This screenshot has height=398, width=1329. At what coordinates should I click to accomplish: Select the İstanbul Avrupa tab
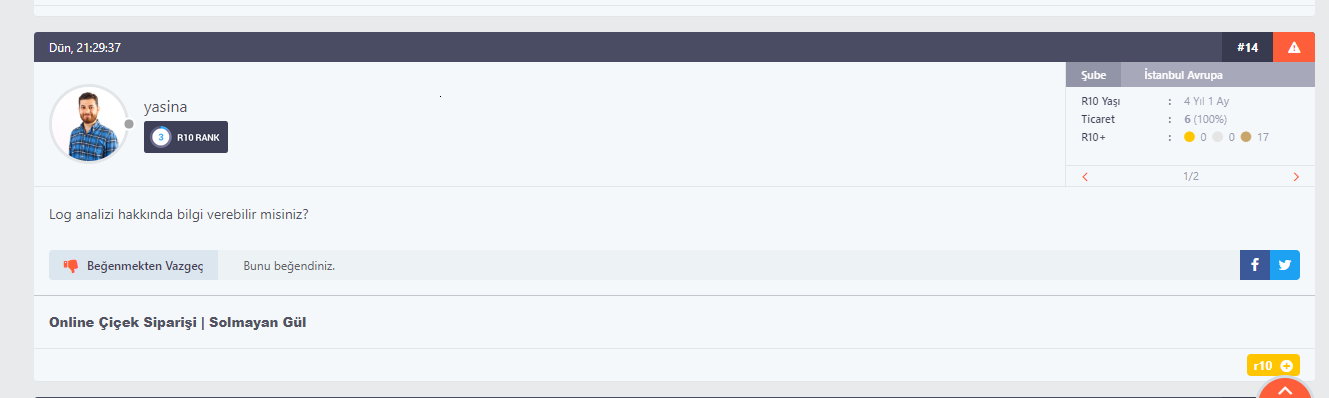[x=1183, y=75]
